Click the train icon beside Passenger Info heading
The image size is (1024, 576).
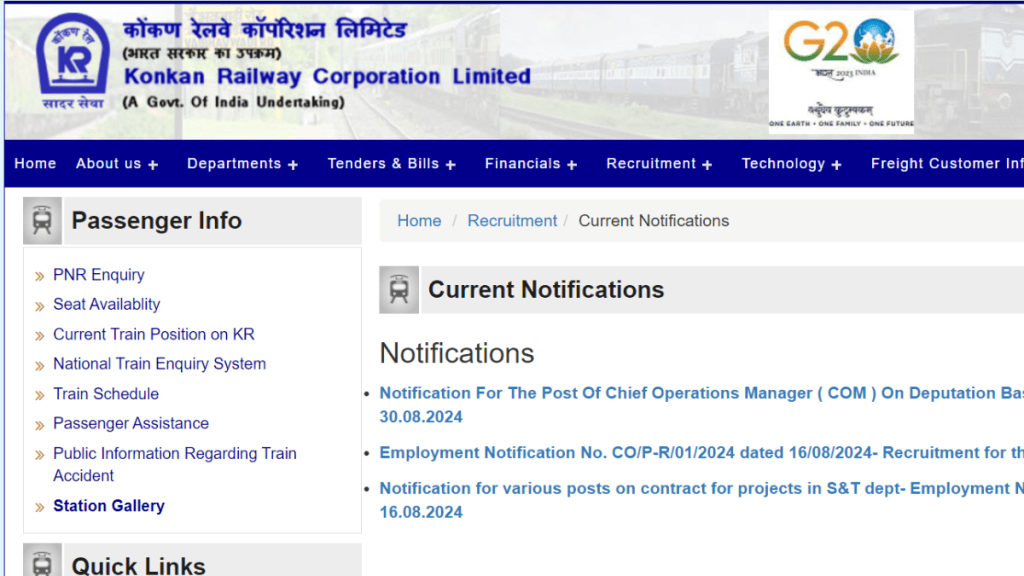(x=42, y=220)
